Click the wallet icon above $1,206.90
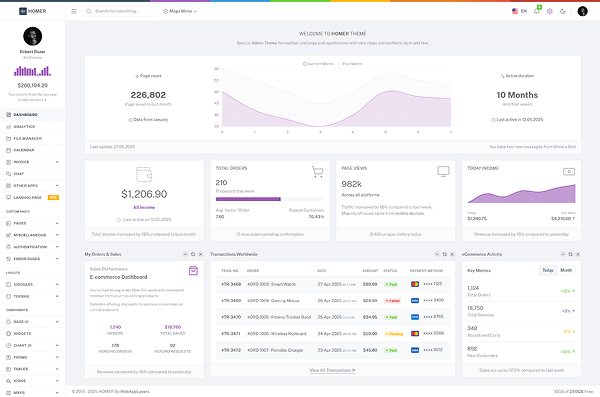The height and width of the screenshot is (397, 600). click(x=144, y=174)
